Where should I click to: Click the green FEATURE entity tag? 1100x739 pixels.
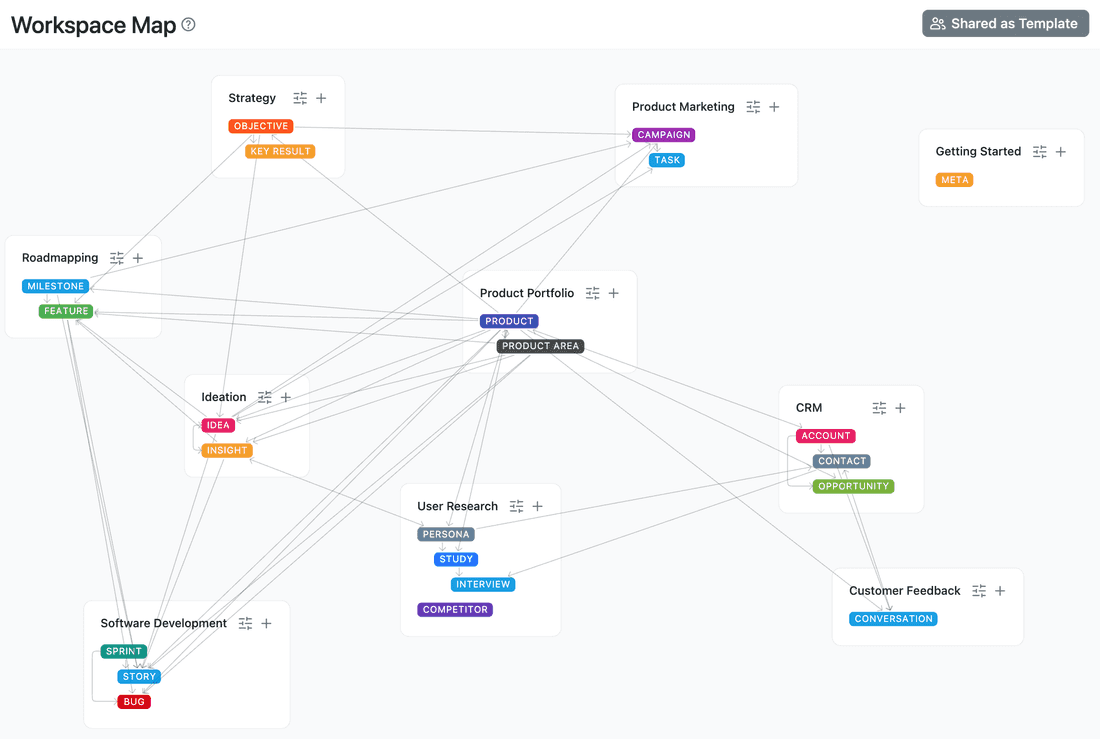point(66,311)
